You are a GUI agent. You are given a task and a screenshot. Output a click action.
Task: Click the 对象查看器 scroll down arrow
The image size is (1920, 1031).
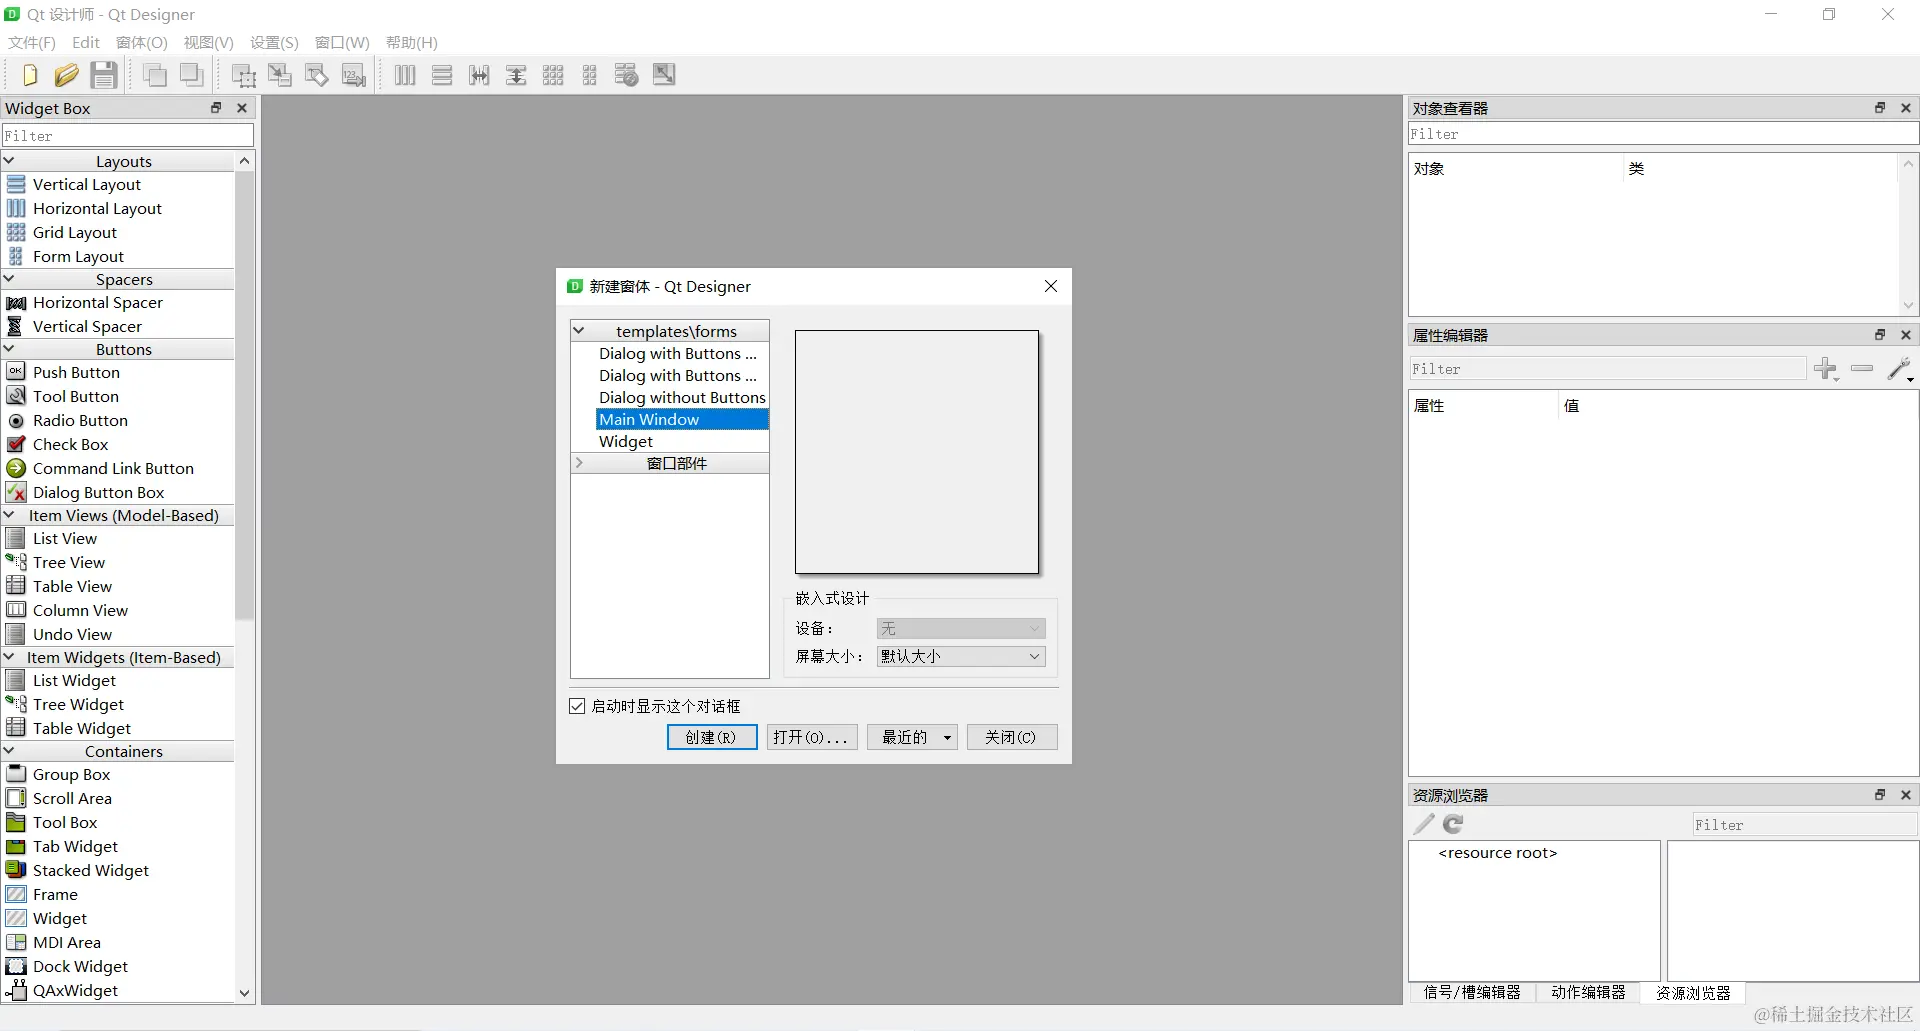coord(1908,305)
